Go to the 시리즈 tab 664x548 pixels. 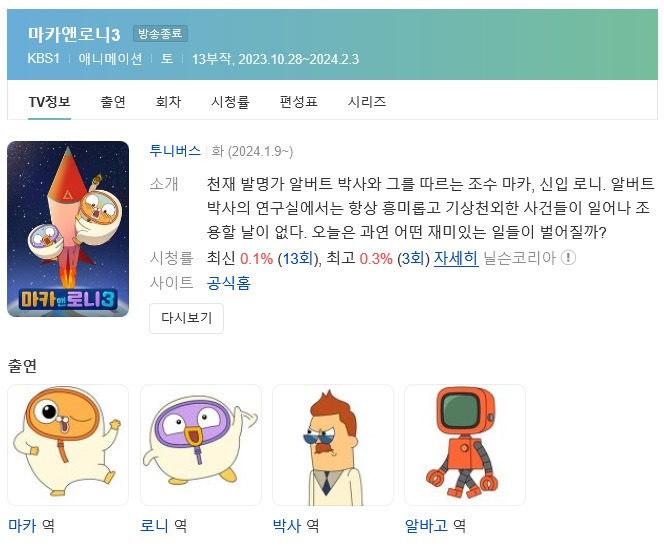point(367,102)
